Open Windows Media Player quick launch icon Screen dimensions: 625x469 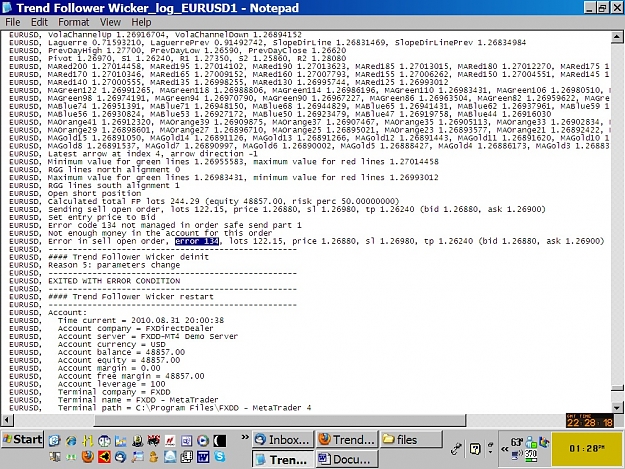point(203,441)
